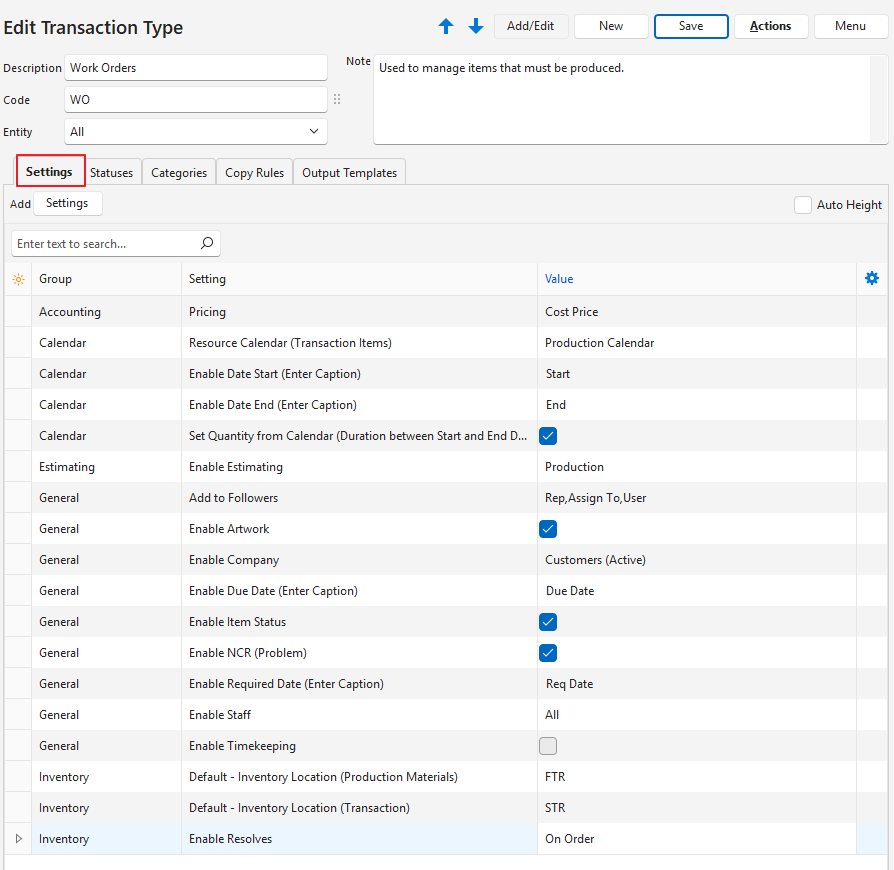Enable the Timekeeping checkbox

[x=548, y=746]
